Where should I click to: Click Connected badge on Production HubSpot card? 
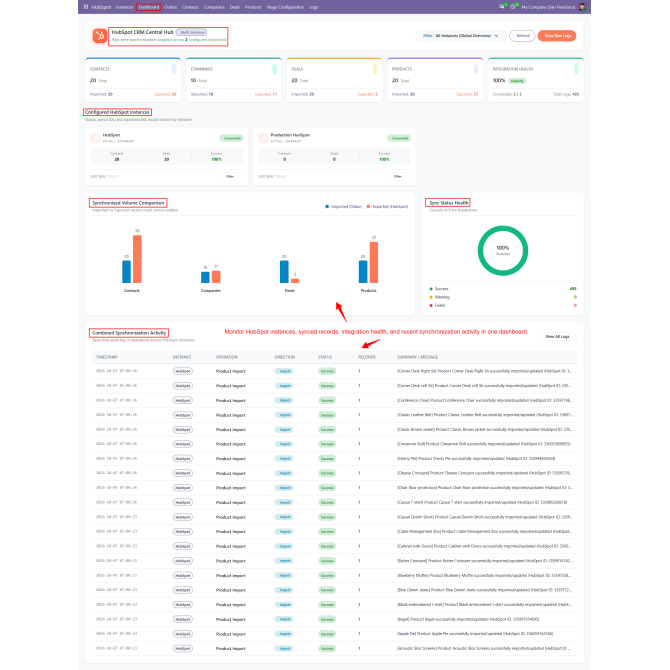tap(400, 138)
